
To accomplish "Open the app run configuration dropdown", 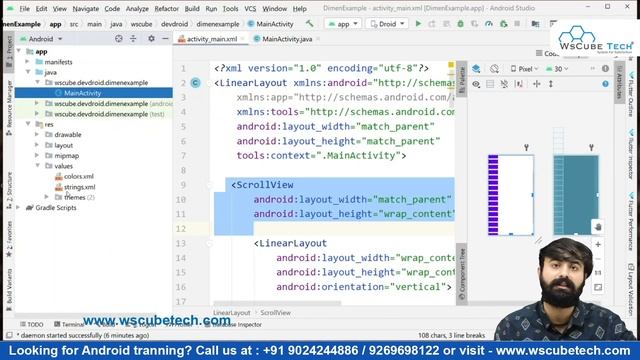I will (343, 24).
